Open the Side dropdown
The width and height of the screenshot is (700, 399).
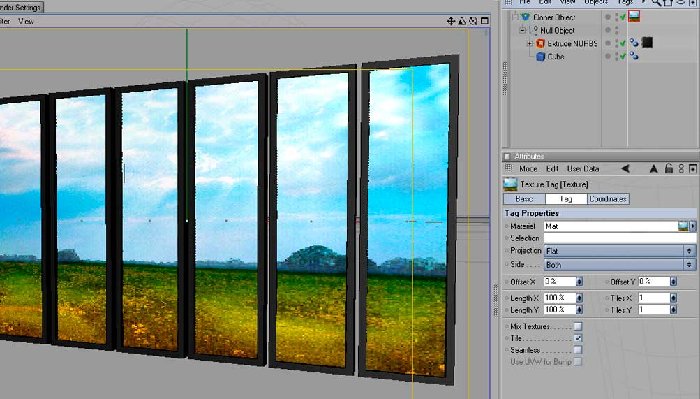point(620,265)
